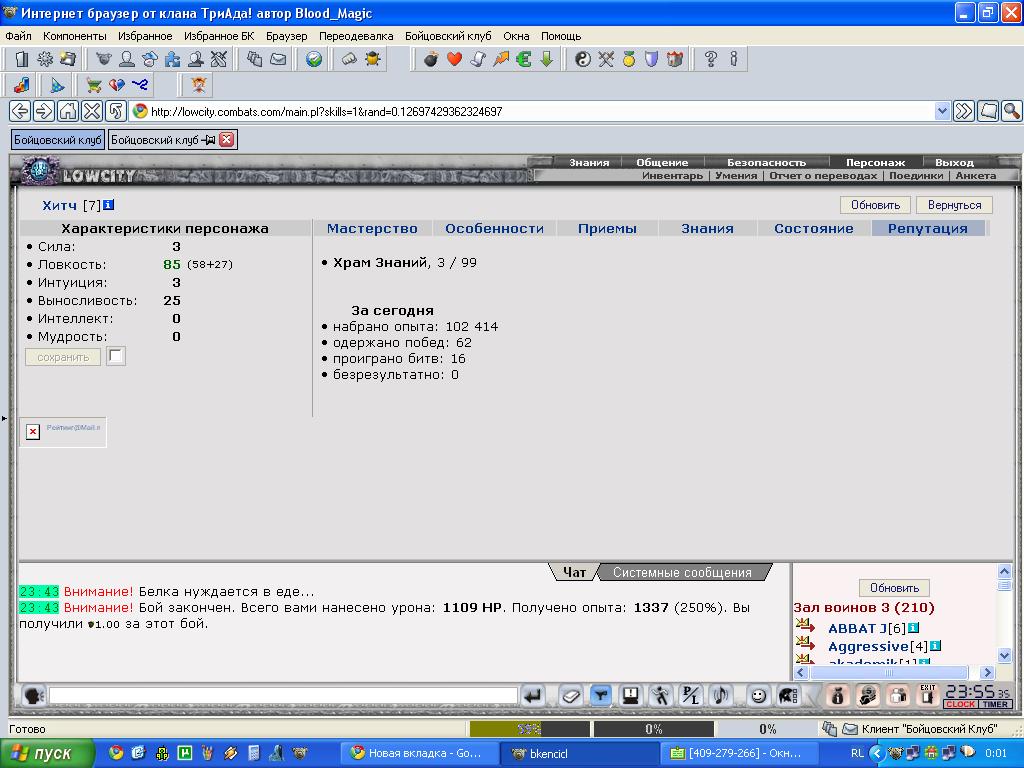Image resolution: width=1024 pixels, height=768 pixels.
Task: Click the smiley face icon in chat bar
Action: tap(759, 695)
